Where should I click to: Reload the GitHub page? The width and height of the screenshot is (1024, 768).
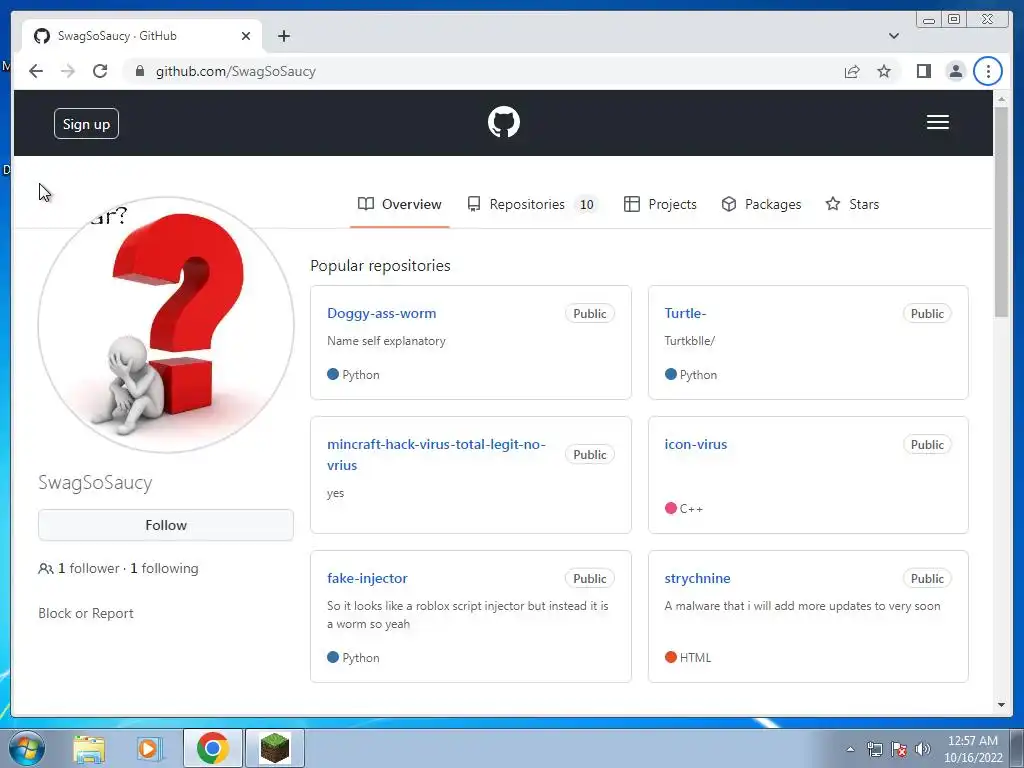point(100,71)
